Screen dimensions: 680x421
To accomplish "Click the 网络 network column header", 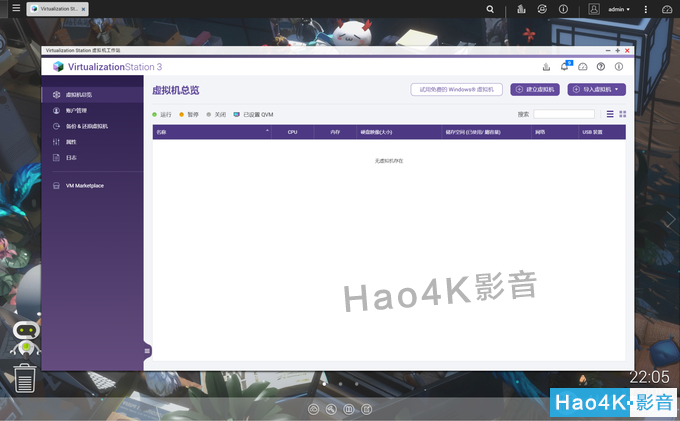I will 555,132.
